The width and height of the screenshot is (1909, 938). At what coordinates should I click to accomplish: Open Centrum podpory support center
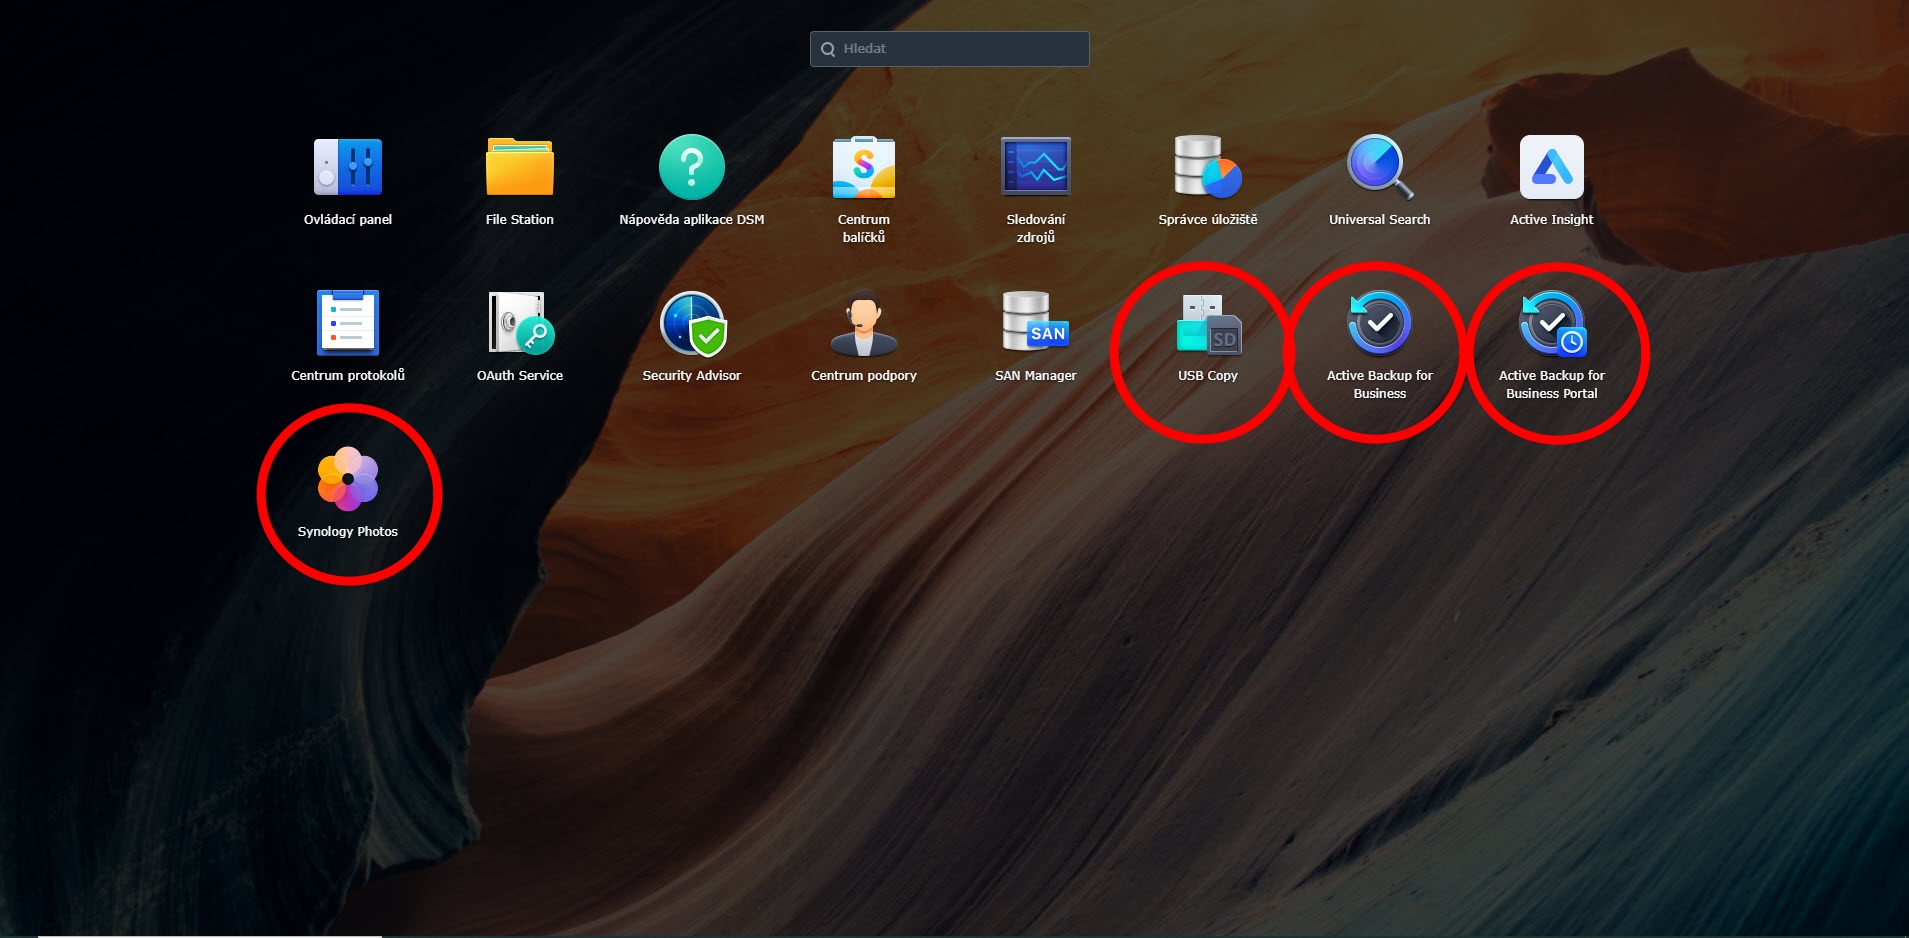[x=863, y=324]
